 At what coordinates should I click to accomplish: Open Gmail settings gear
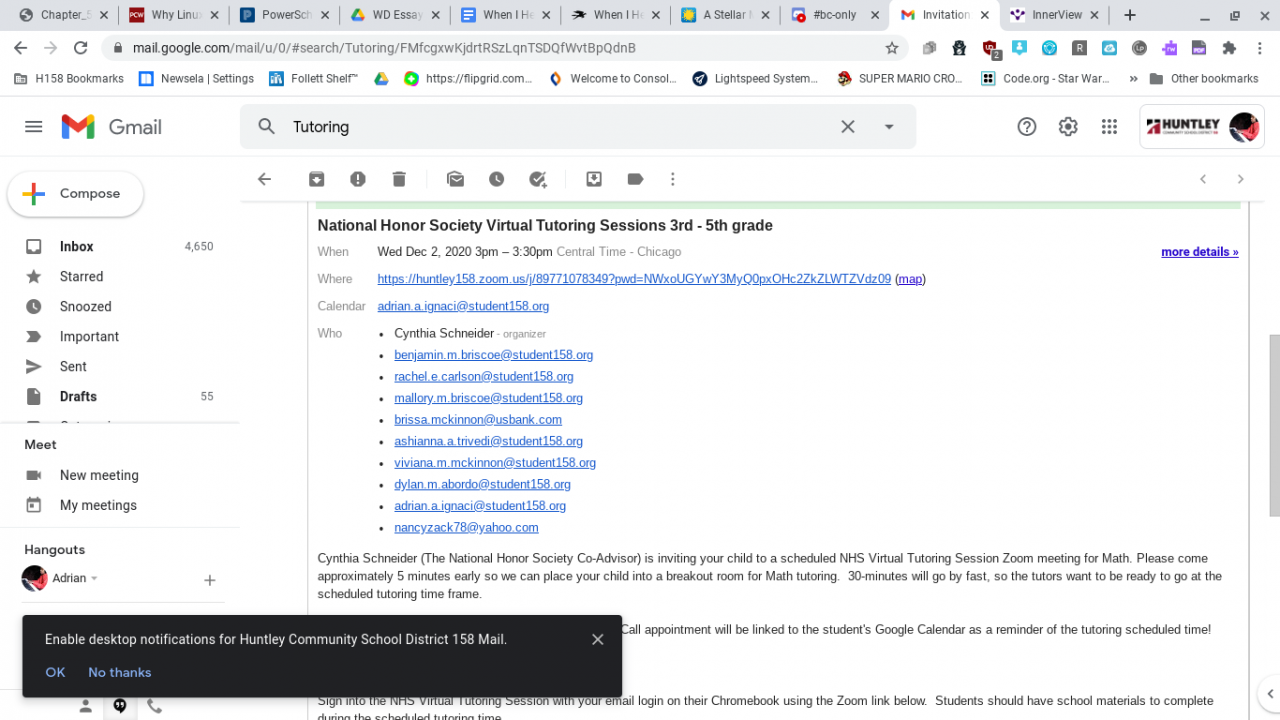1068,127
